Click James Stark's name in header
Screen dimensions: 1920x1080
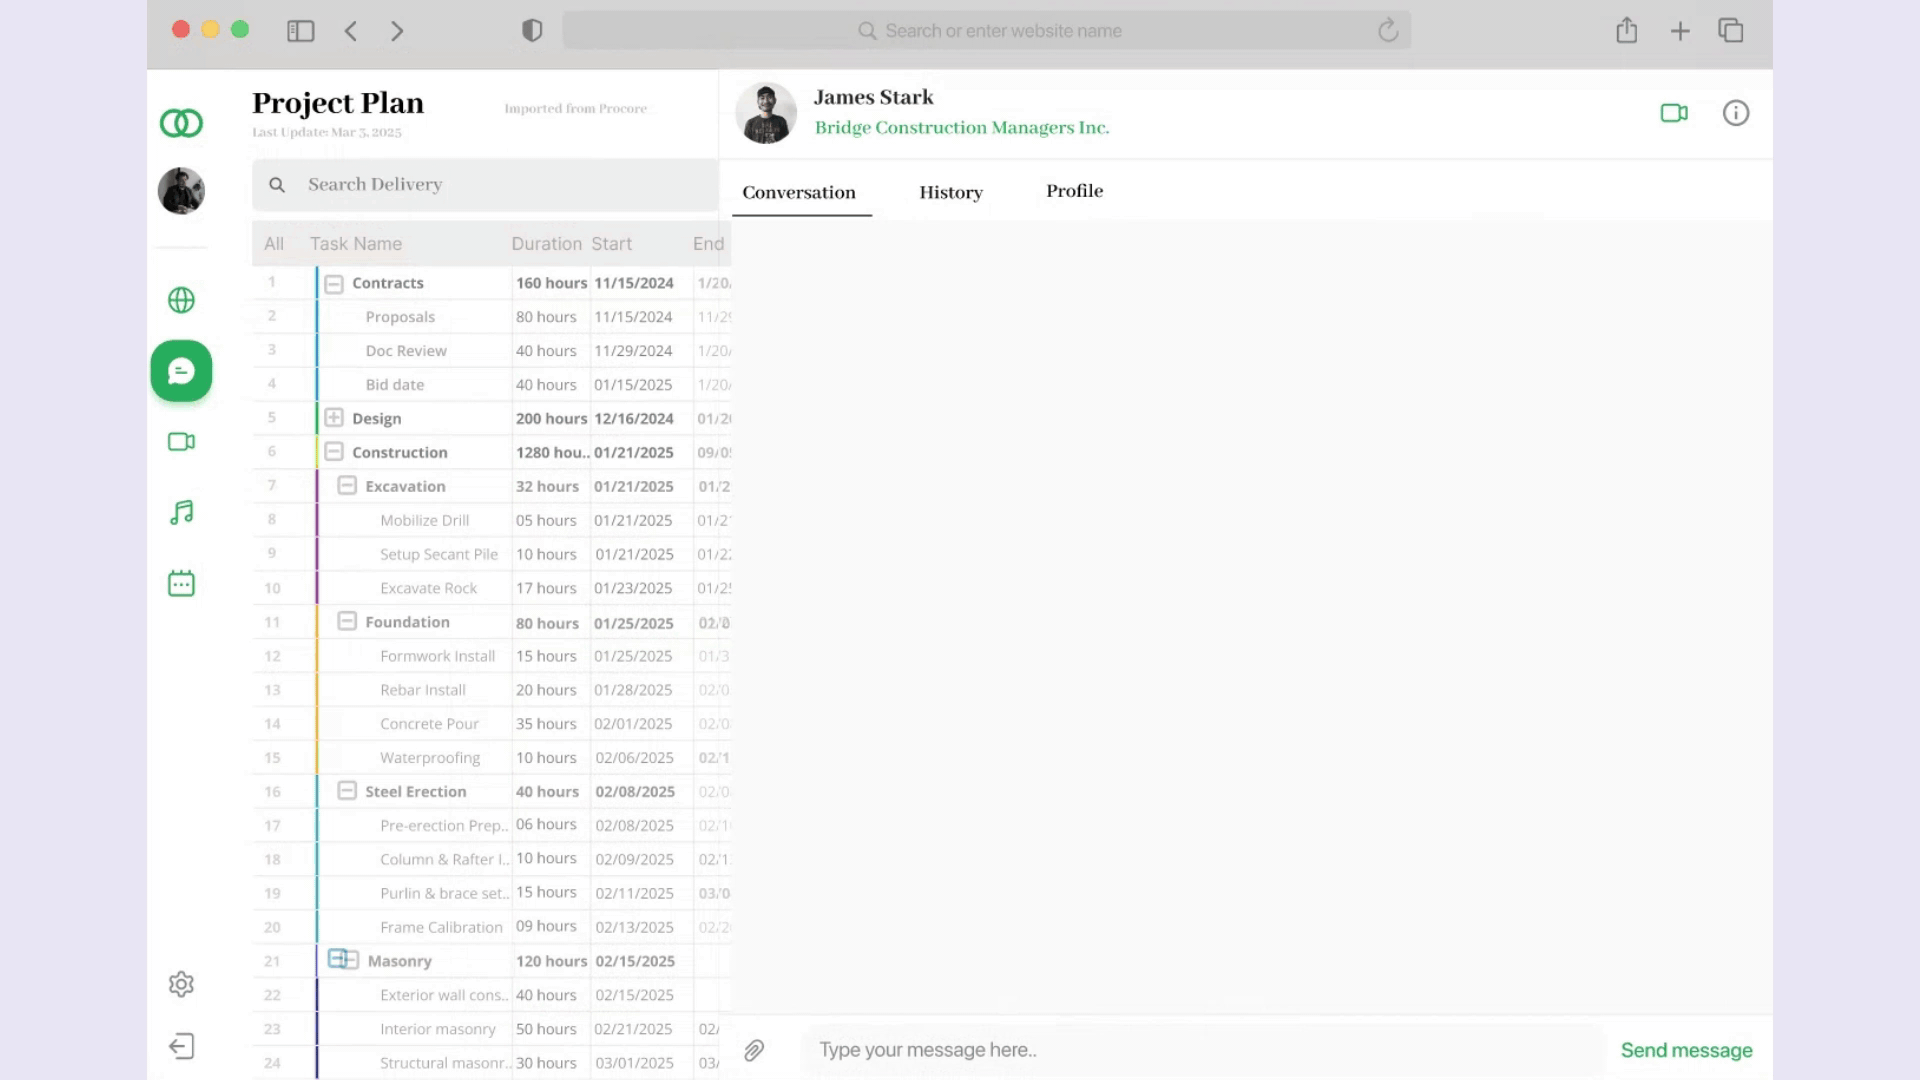pyautogui.click(x=873, y=97)
